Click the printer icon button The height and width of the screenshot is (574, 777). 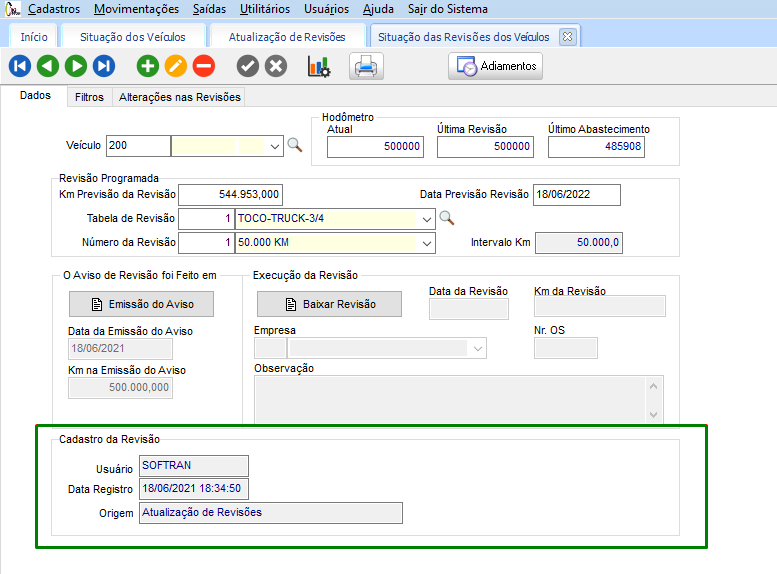366,66
